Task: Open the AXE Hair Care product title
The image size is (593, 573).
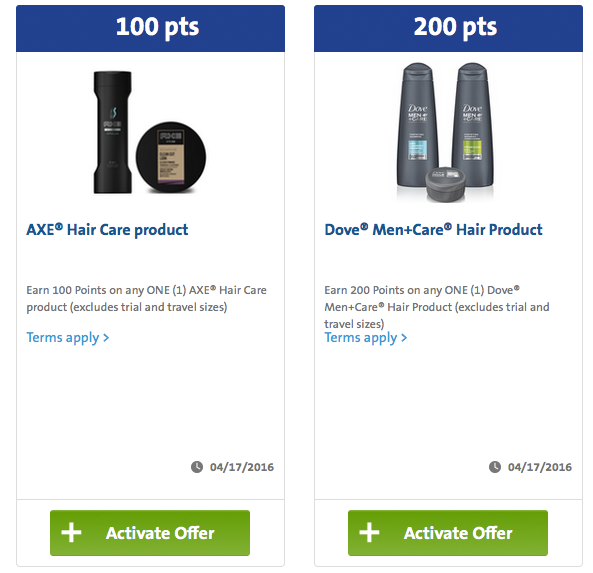Action: [x=107, y=230]
